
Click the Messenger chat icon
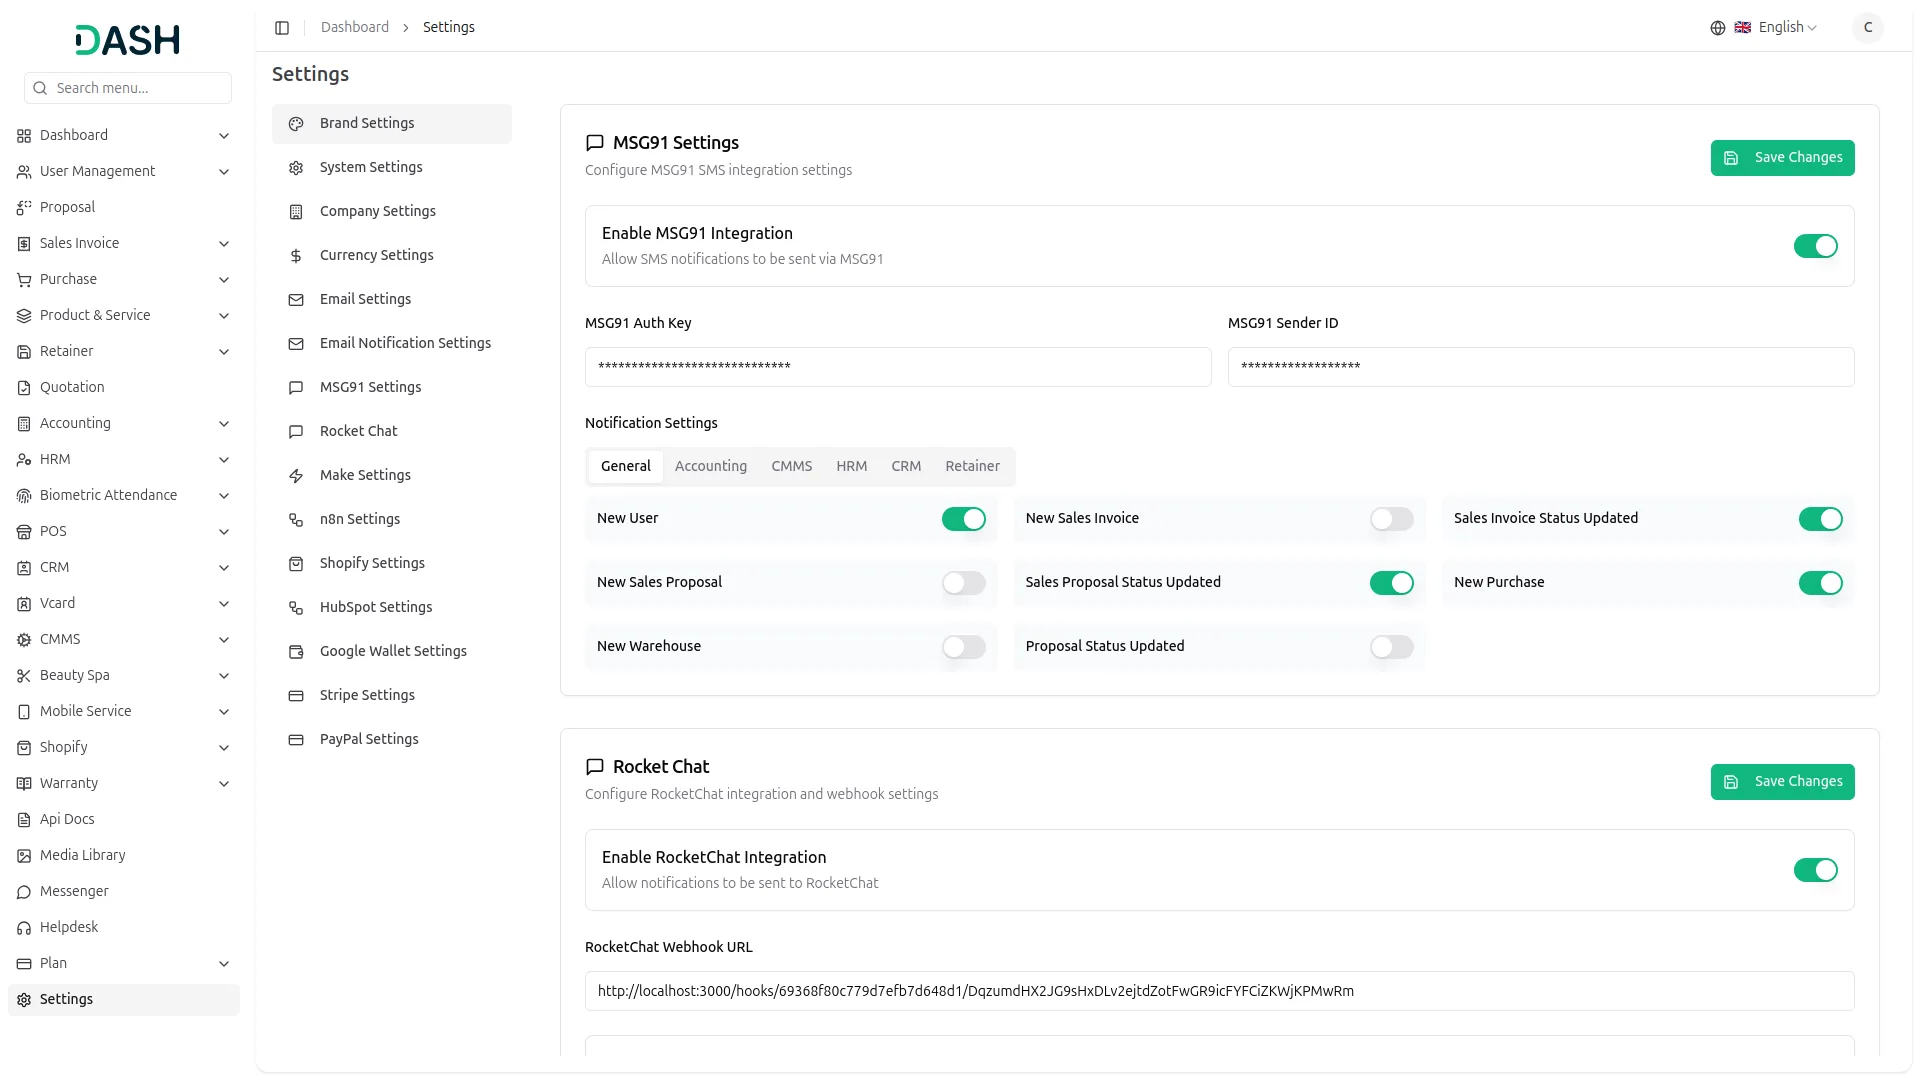pyautogui.click(x=24, y=892)
